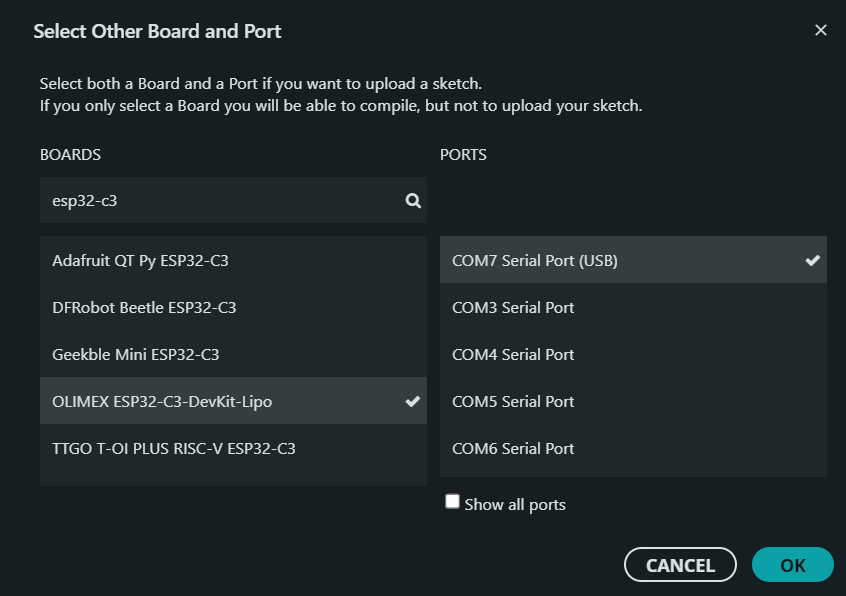Image resolution: width=846 pixels, height=596 pixels.
Task: Click the Show all ports label
Action: [x=515, y=505]
